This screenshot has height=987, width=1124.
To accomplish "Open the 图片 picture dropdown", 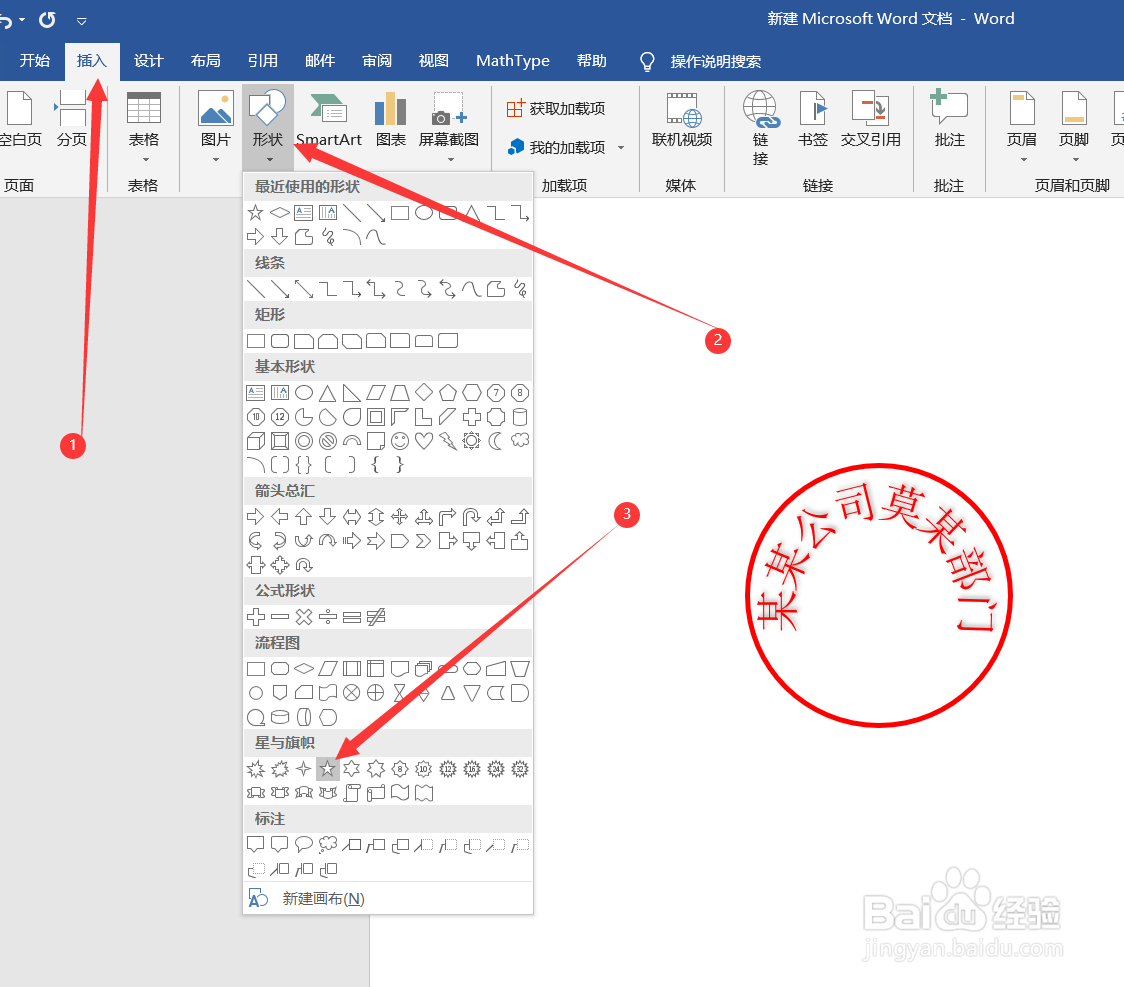I will pos(216,126).
